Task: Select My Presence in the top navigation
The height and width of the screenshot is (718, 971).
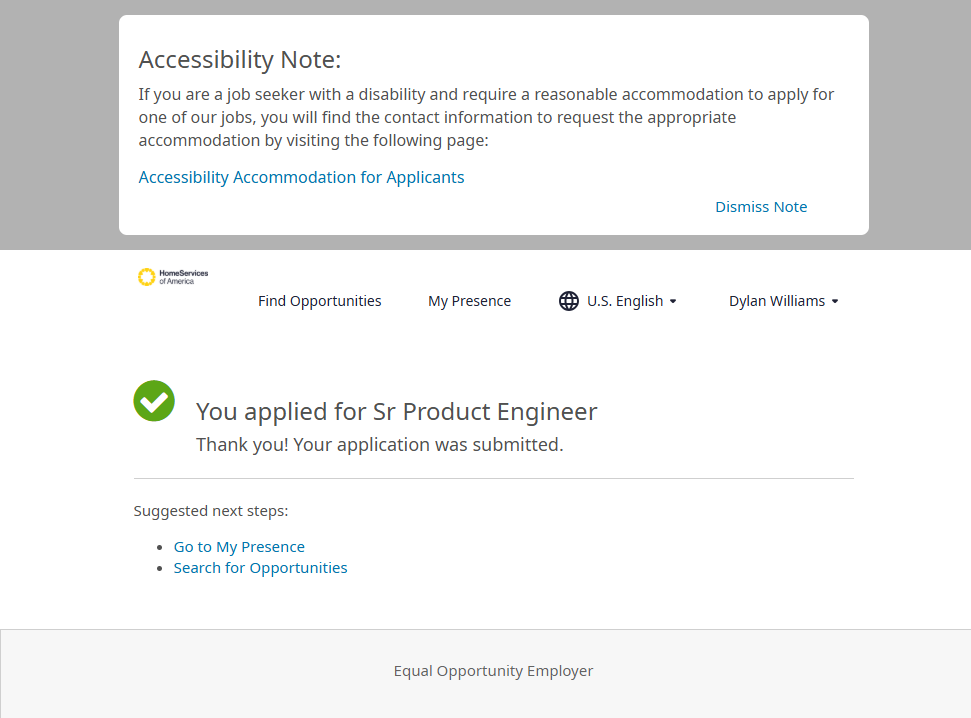Action: point(469,301)
